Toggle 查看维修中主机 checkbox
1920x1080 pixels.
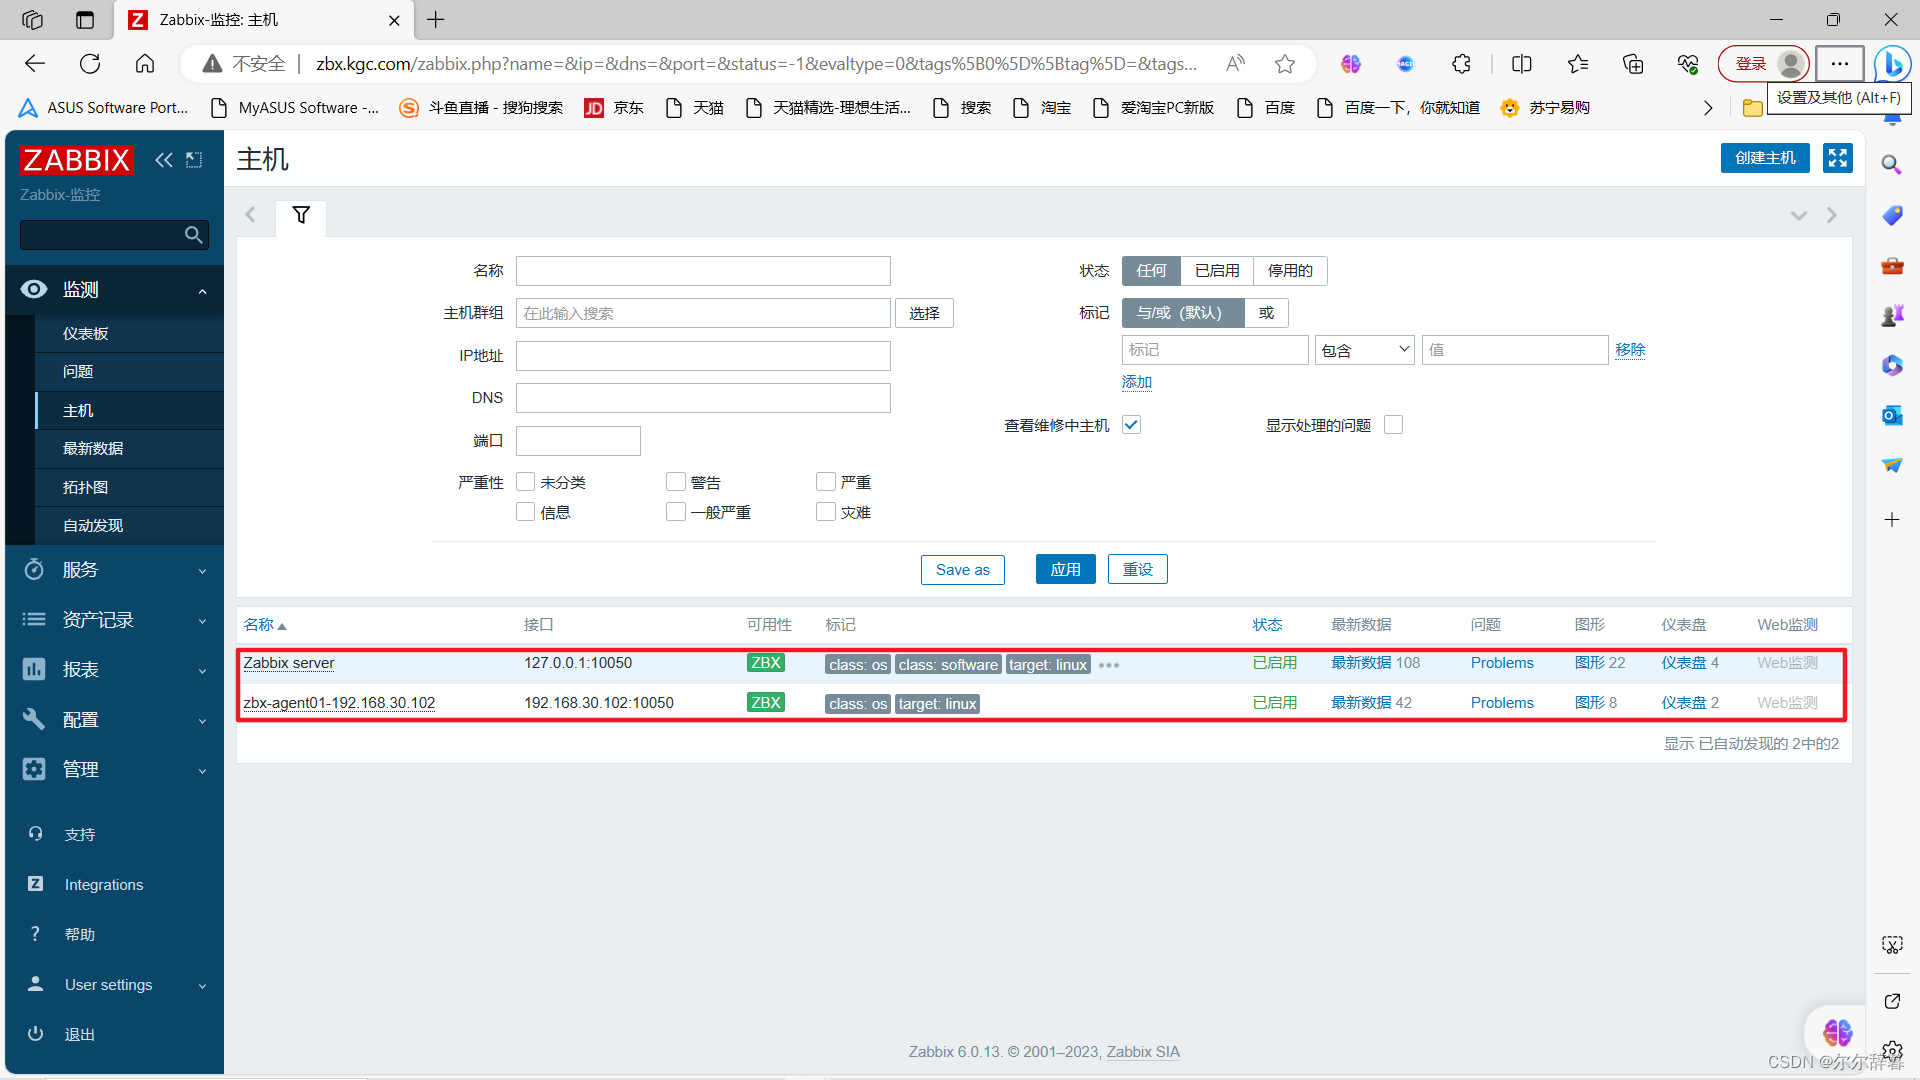tap(1131, 425)
